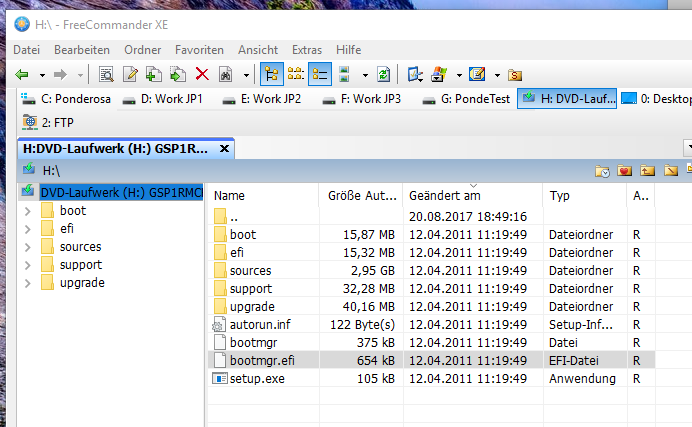Switch to drive F: Work JP3
Screen dimensions: 692x427
pyautogui.click(x=361, y=99)
